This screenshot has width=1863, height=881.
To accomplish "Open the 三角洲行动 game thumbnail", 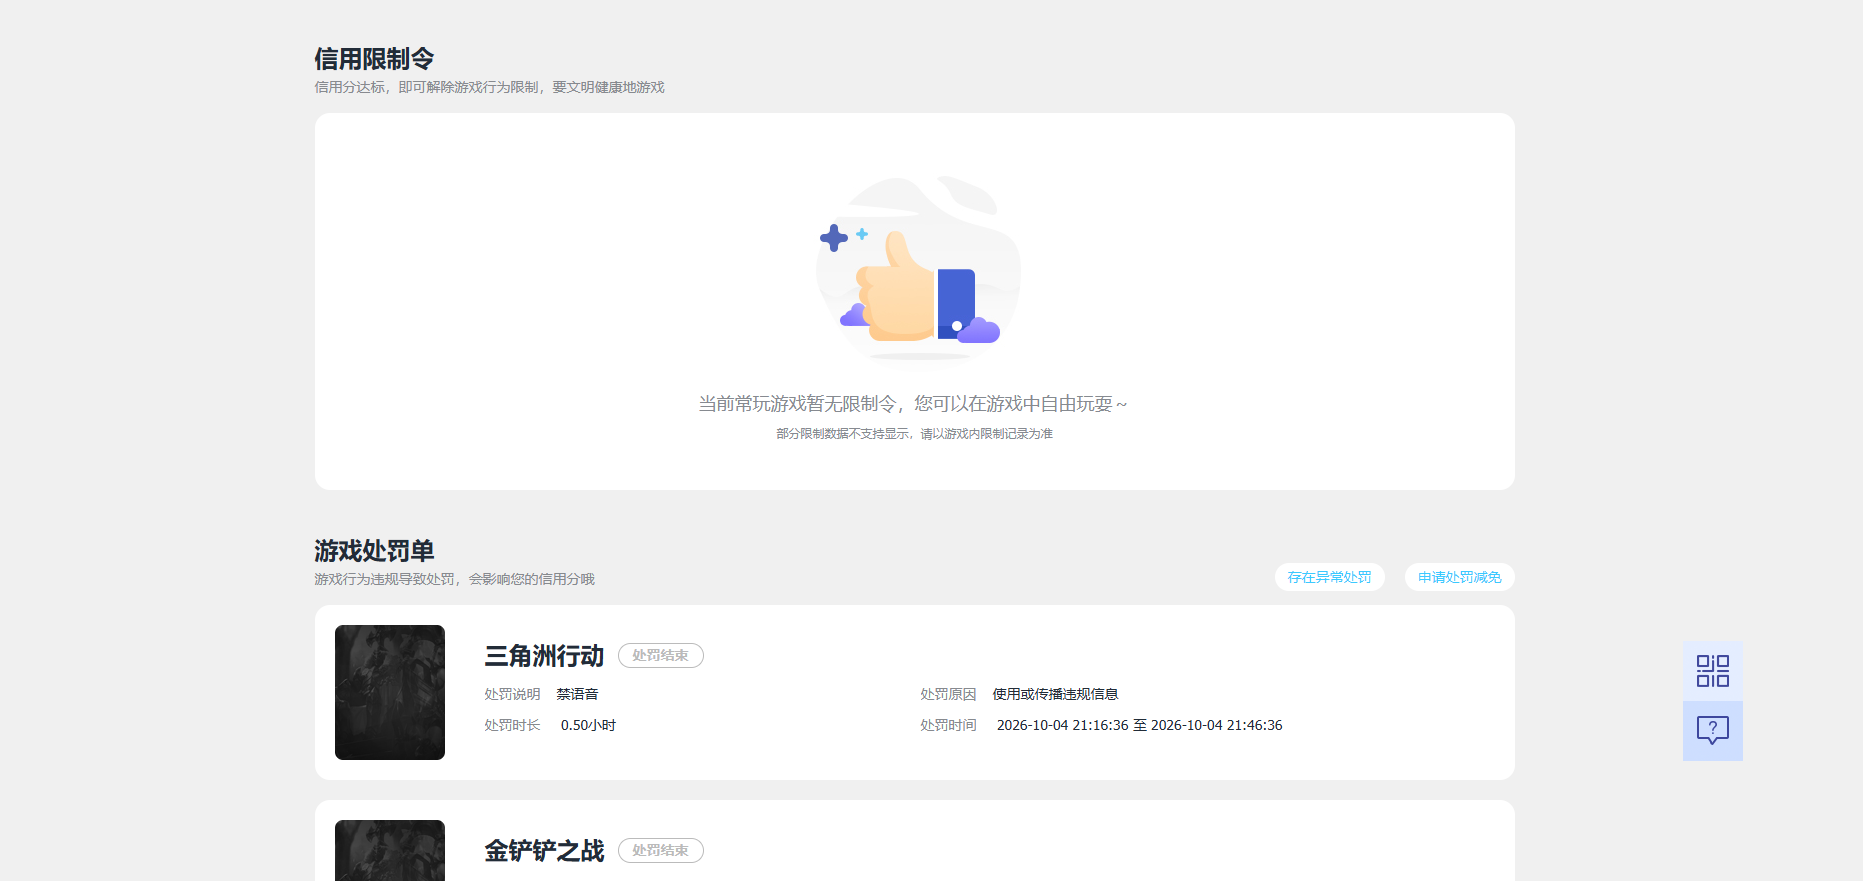I will [x=390, y=692].
